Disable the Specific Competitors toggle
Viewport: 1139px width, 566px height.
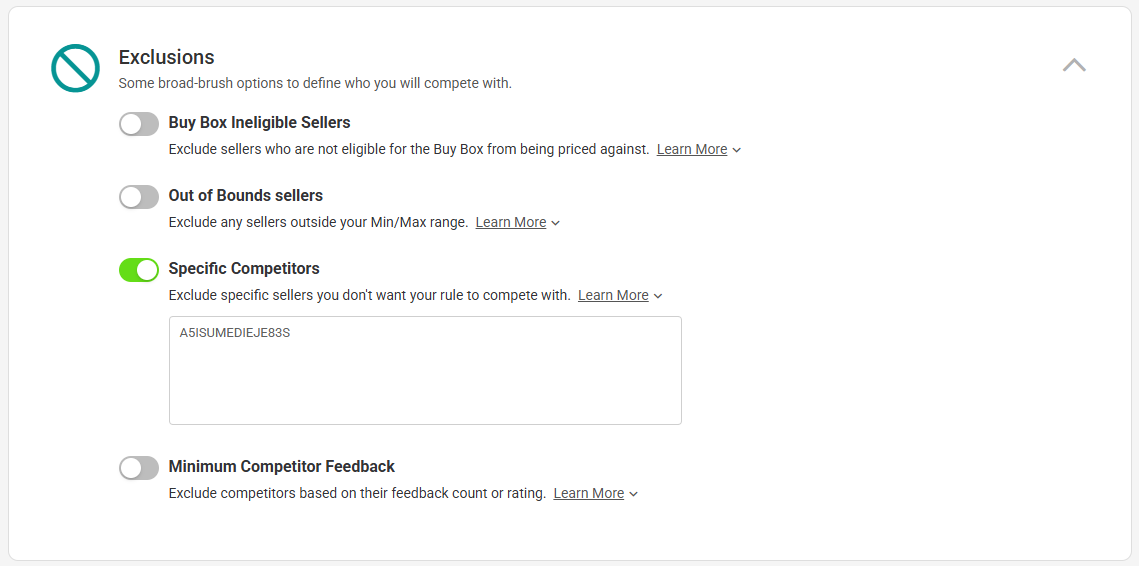(x=139, y=270)
